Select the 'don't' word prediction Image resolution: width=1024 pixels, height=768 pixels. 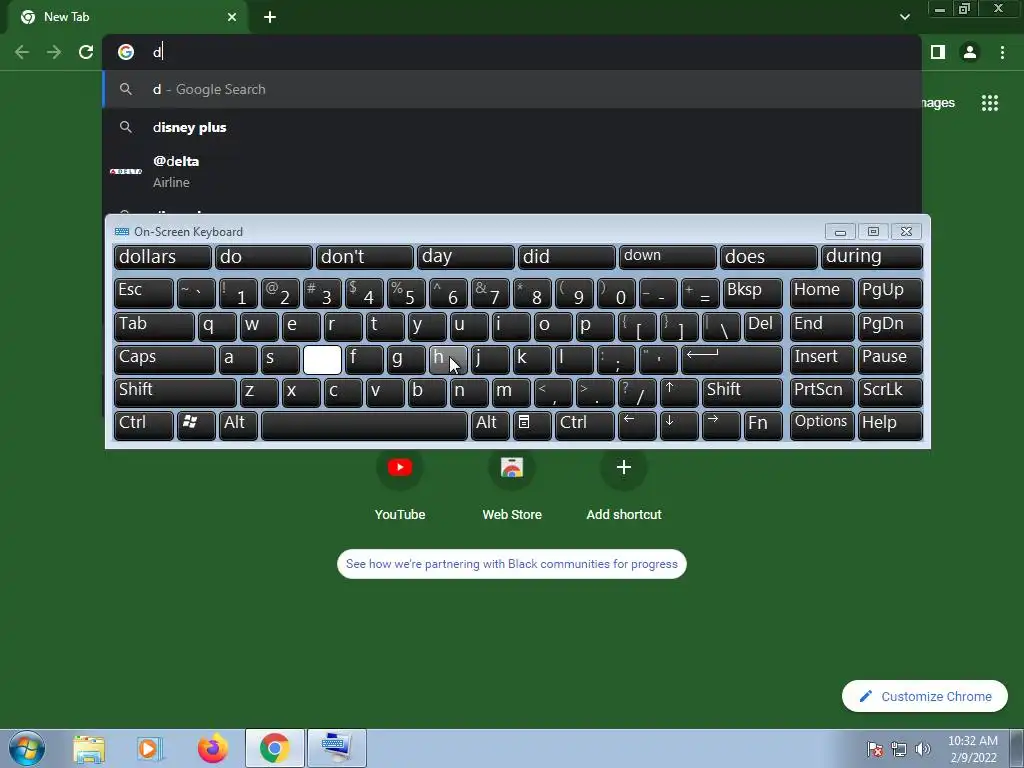click(364, 257)
